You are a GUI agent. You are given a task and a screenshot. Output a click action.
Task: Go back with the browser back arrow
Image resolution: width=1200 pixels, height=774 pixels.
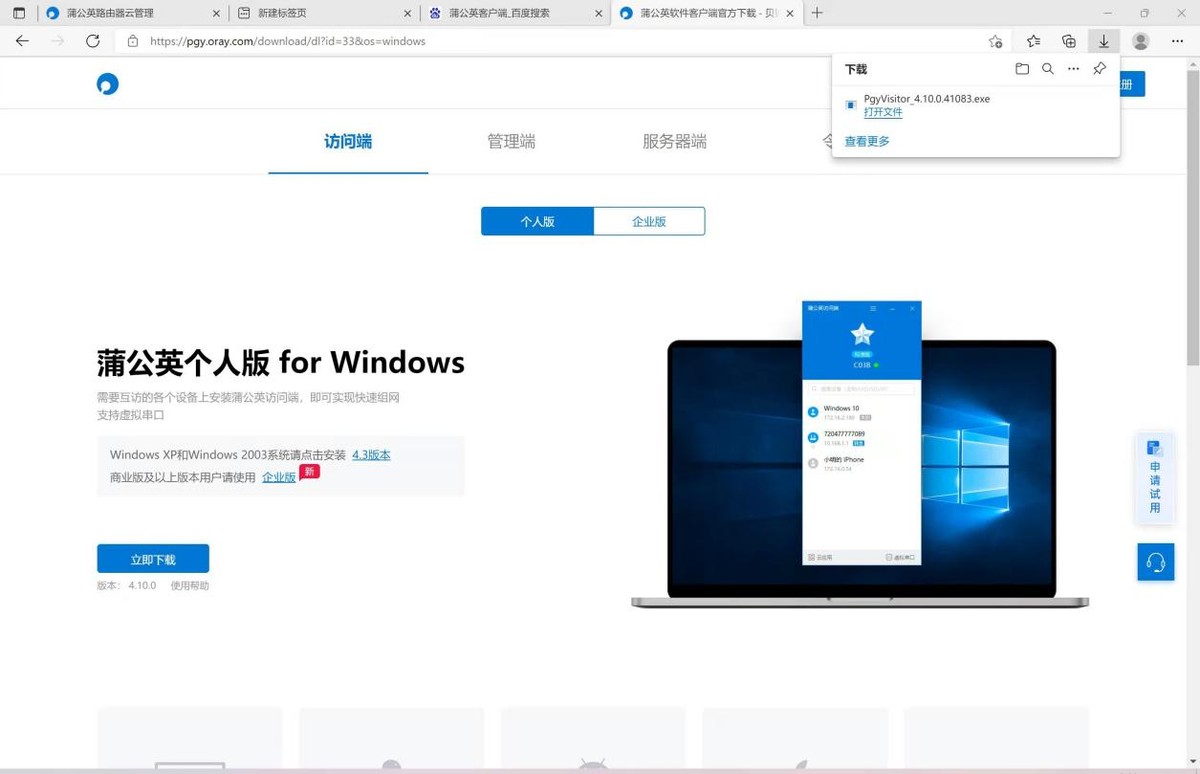click(22, 41)
